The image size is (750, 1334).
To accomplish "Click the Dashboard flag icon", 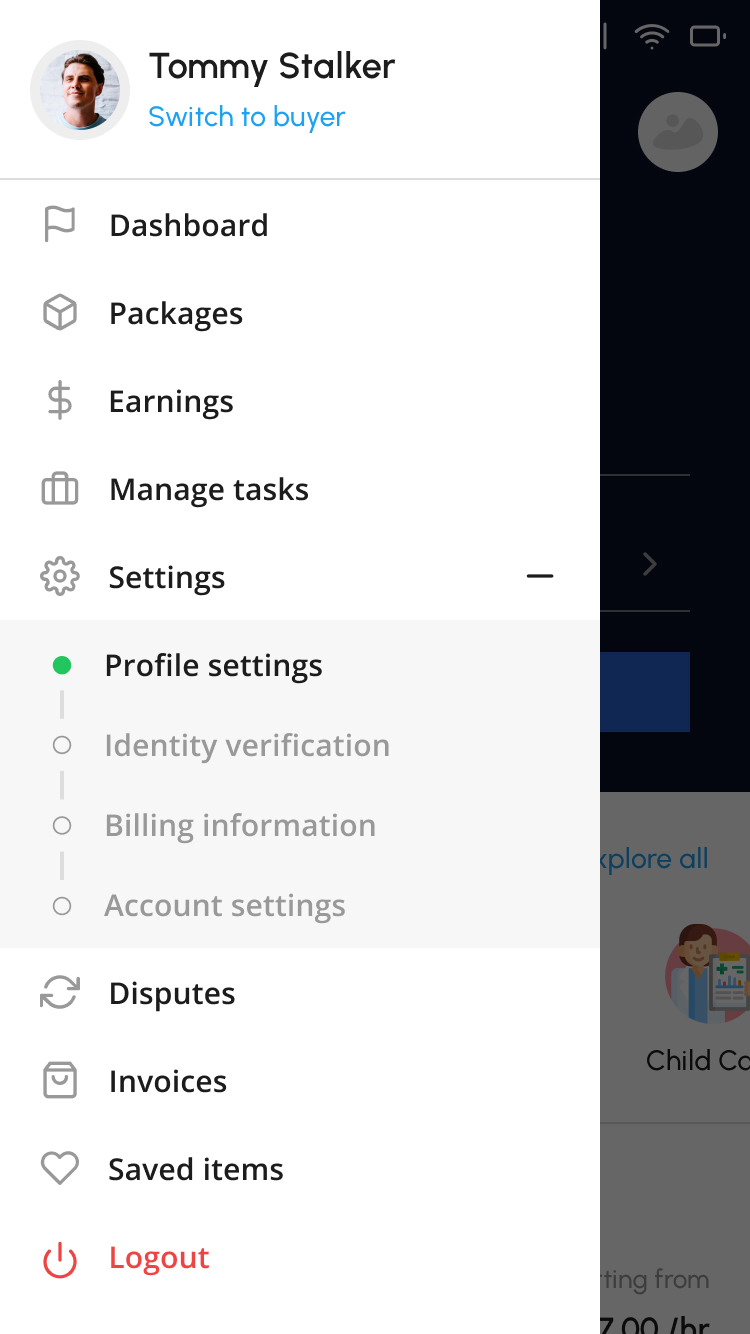I will [x=60, y=225].
